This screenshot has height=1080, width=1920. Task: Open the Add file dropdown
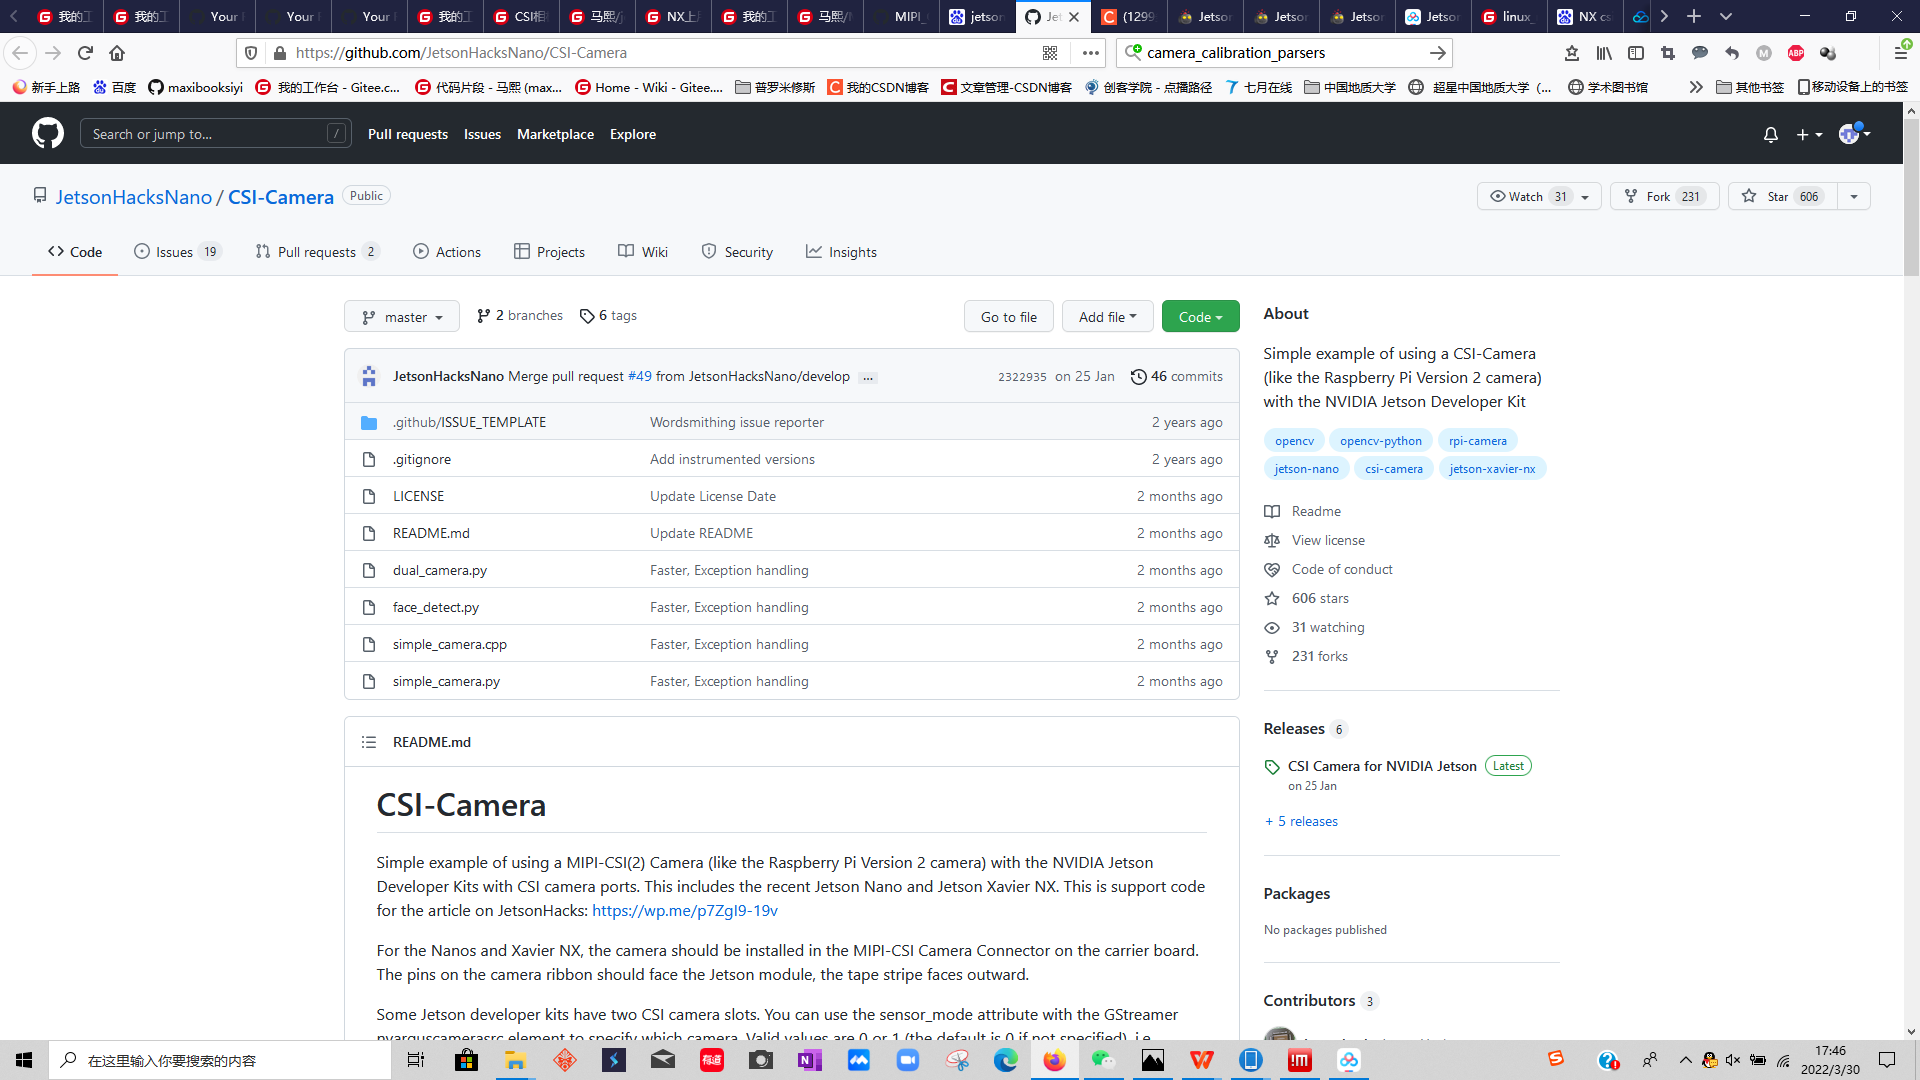[1107, 317]
